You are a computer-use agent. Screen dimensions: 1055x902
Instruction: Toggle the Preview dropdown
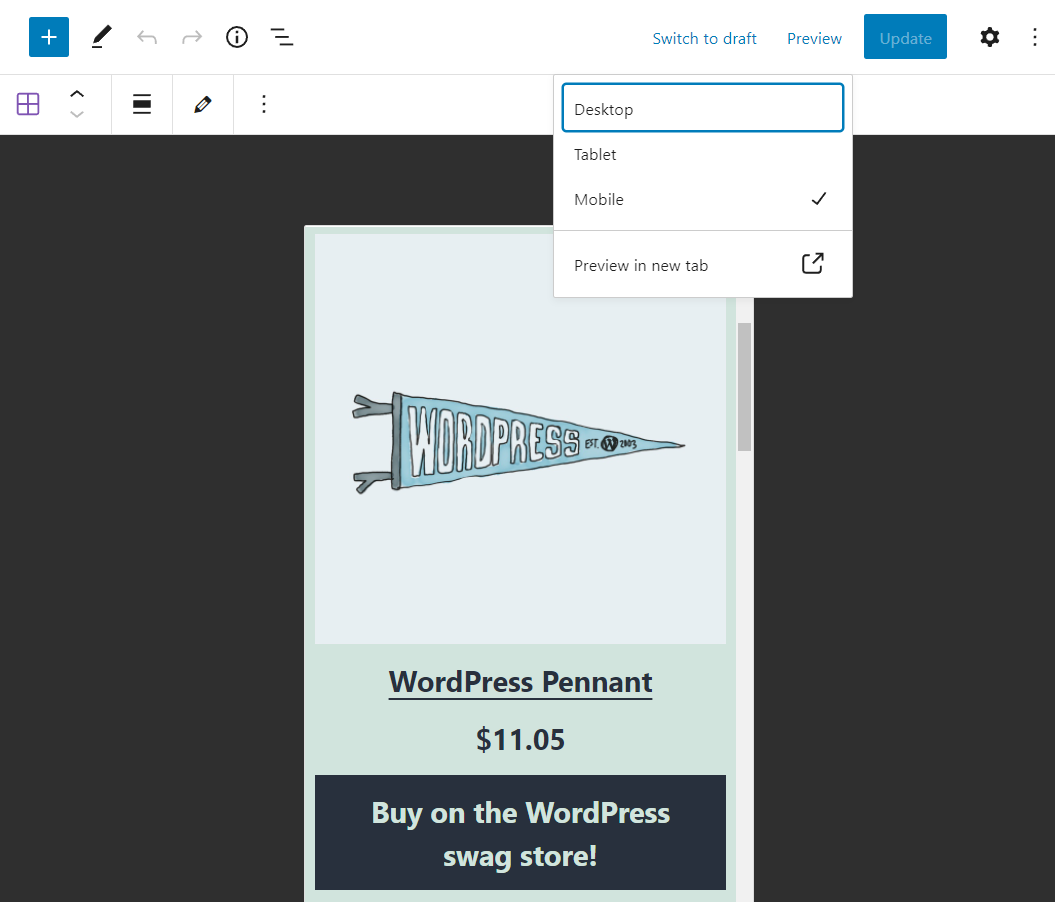click(814, 38)
